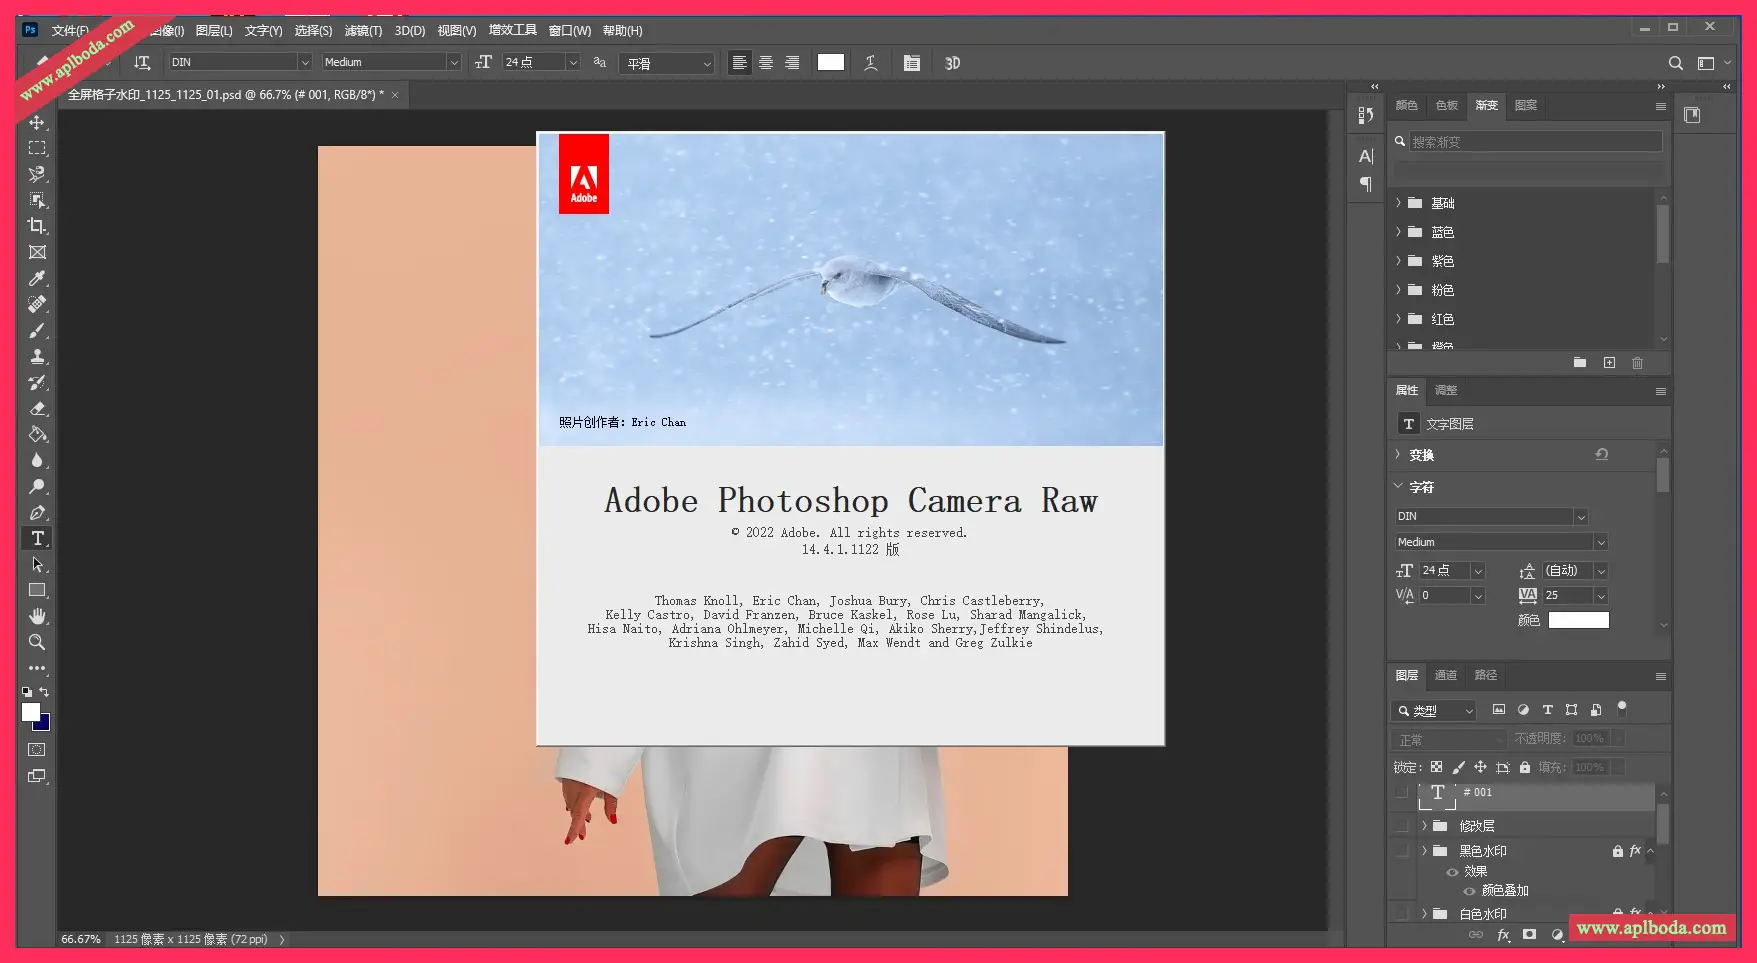Click the text color swatch in options bar
1757x963 pixels.
point(831,63)
